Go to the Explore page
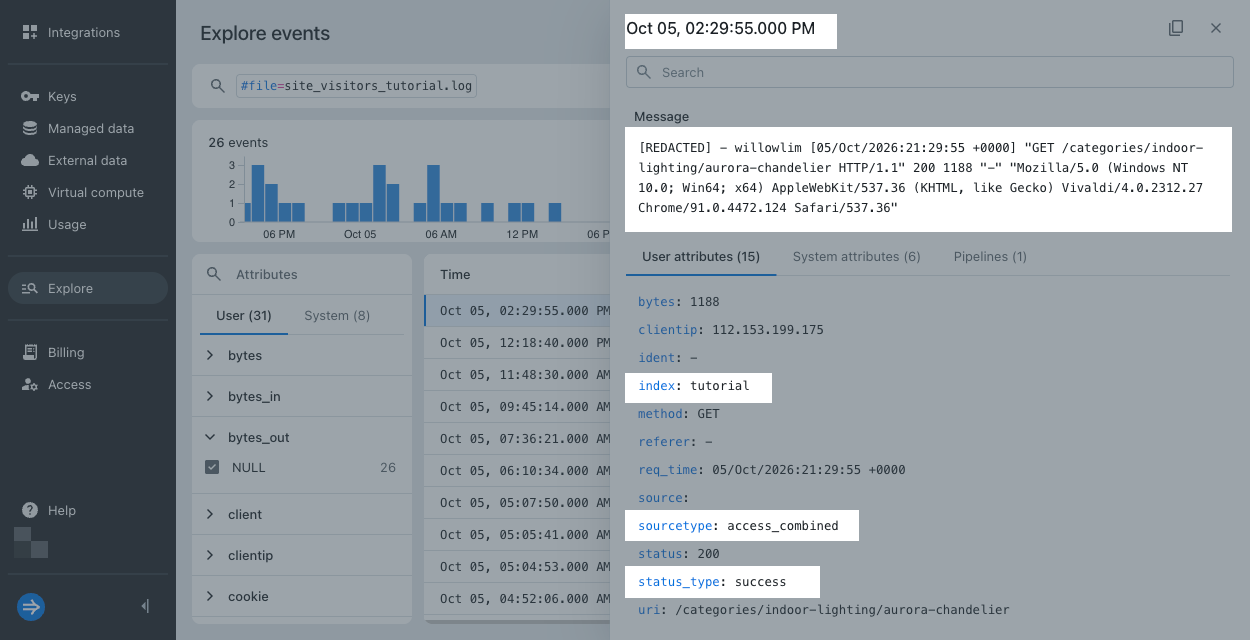 88,288
